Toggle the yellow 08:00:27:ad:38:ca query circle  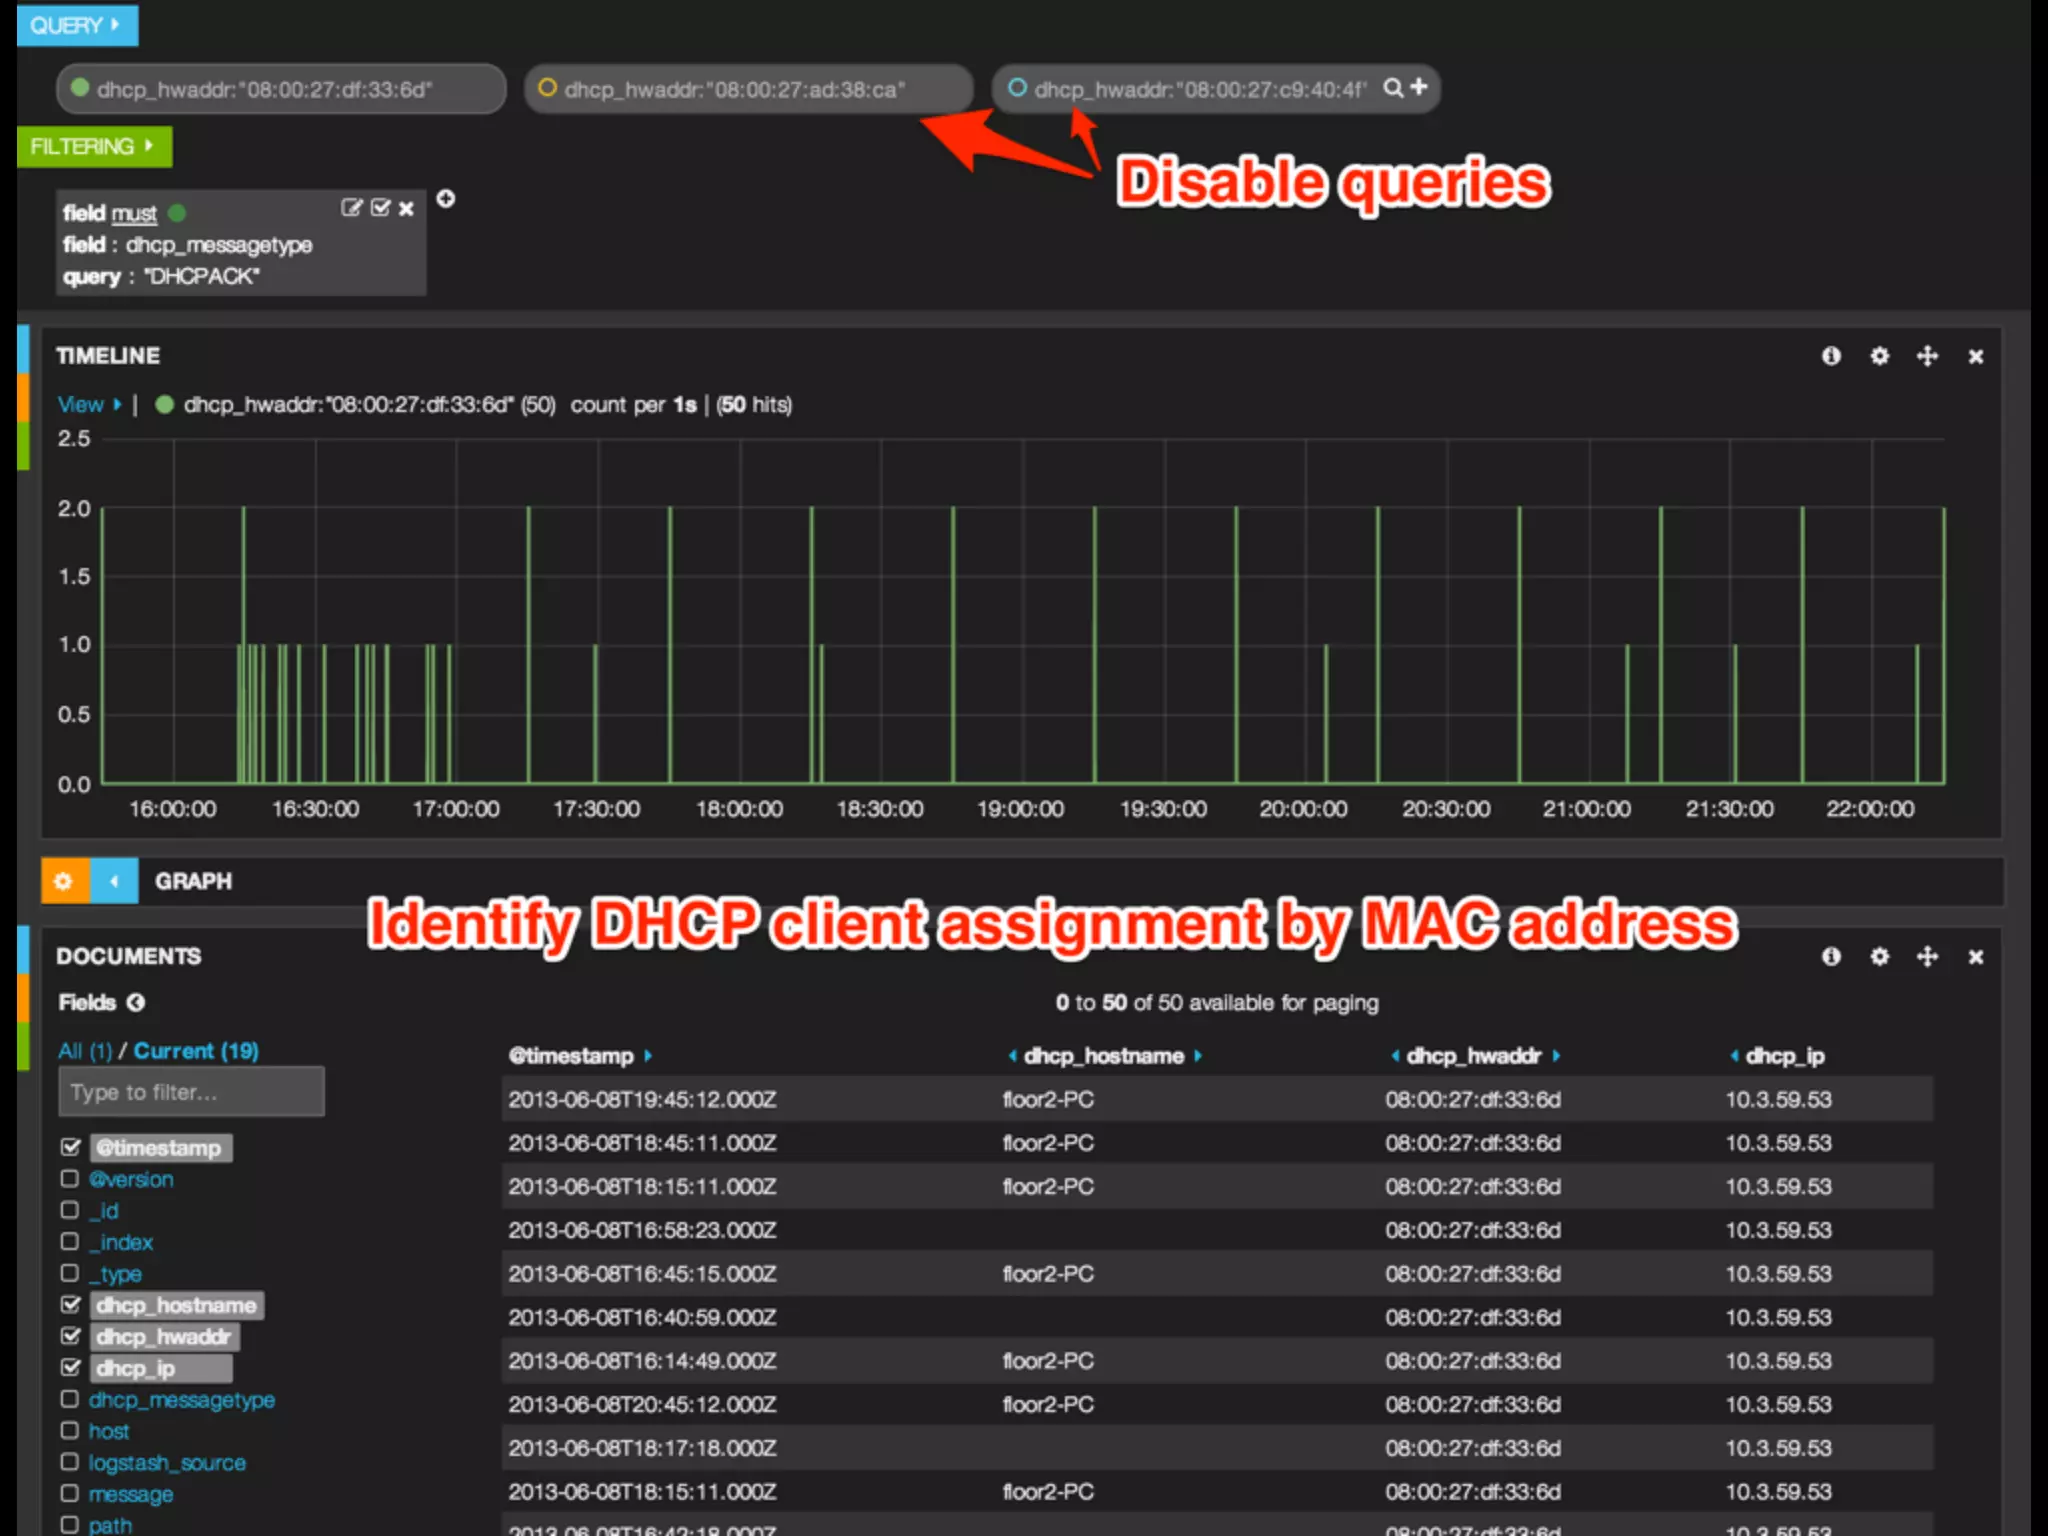click(547, 88)
